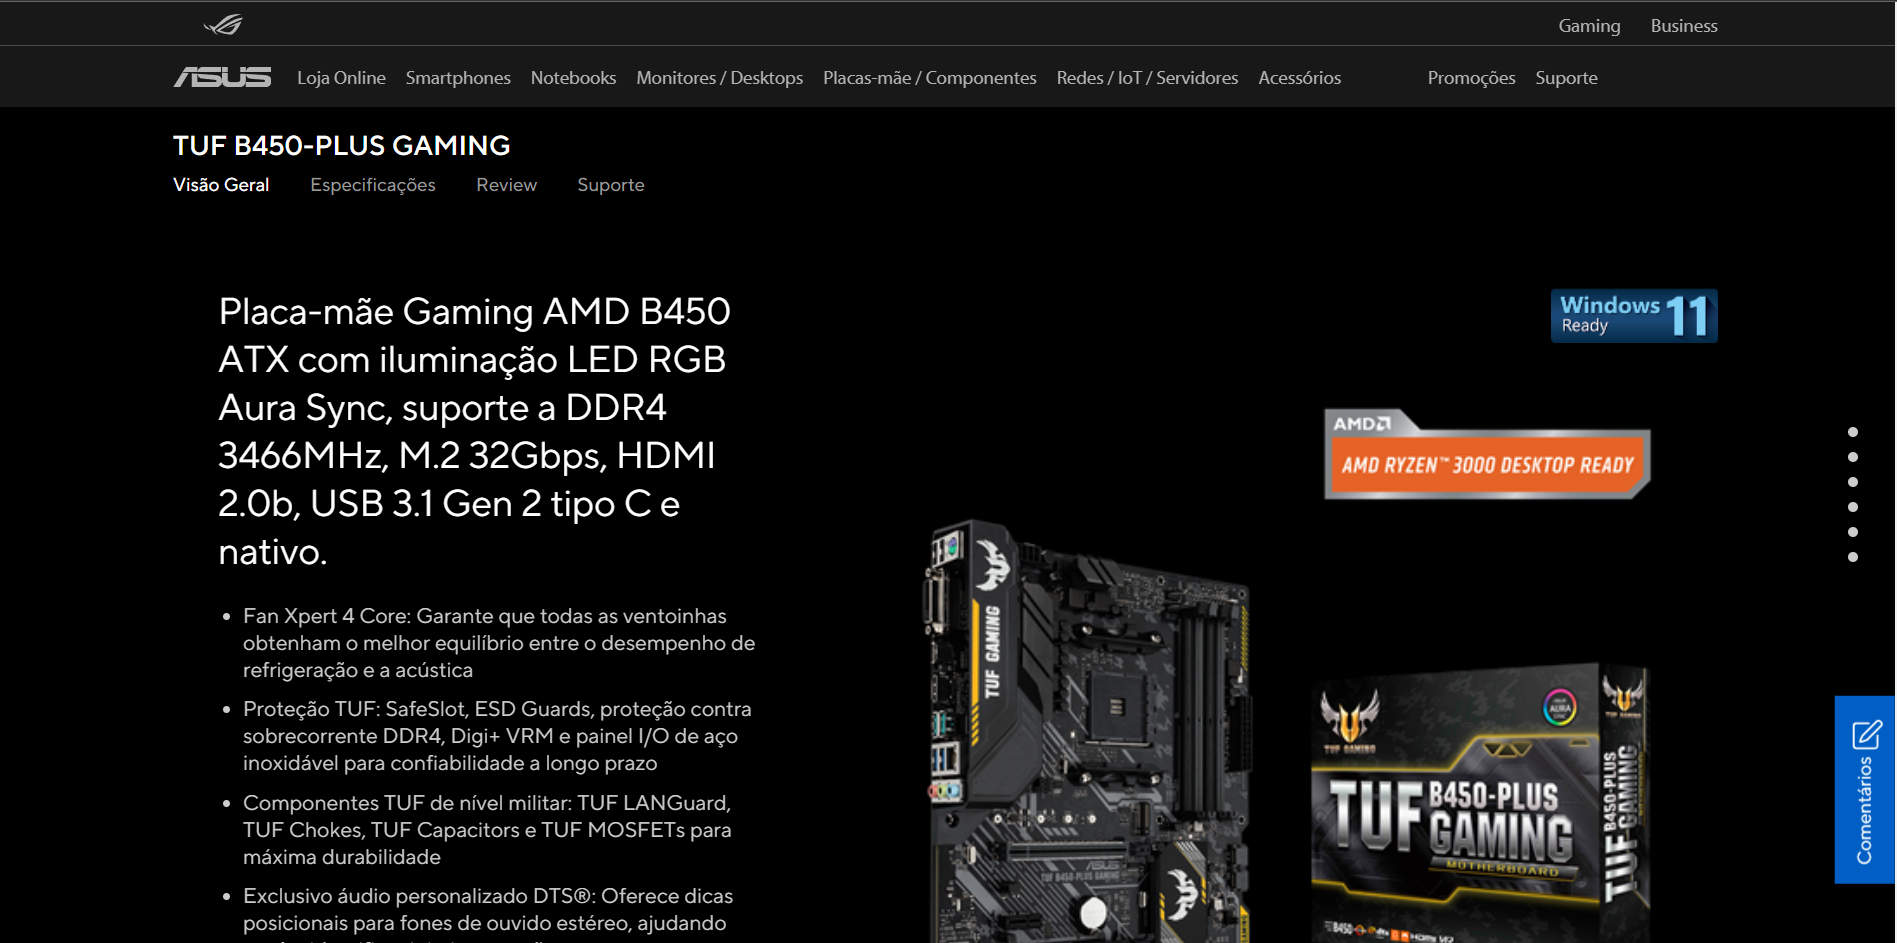The width and height of the screenshot is (1897, 943).
Task: Open Redes / IoT / Servidores menu
Action: [x=1147, y=77]
